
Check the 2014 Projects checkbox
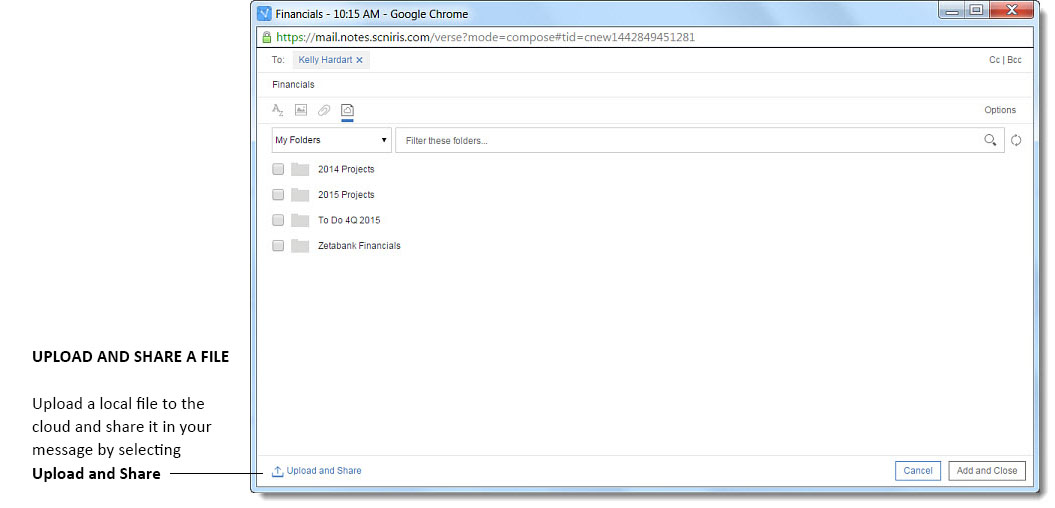coord(278,169)
